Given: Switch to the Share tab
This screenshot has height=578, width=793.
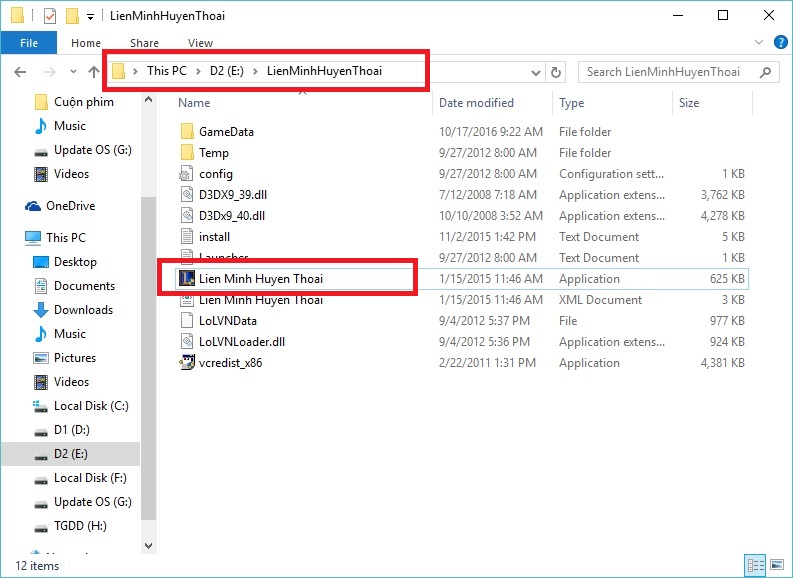Looking at the screenshot, I should point(144,43).
